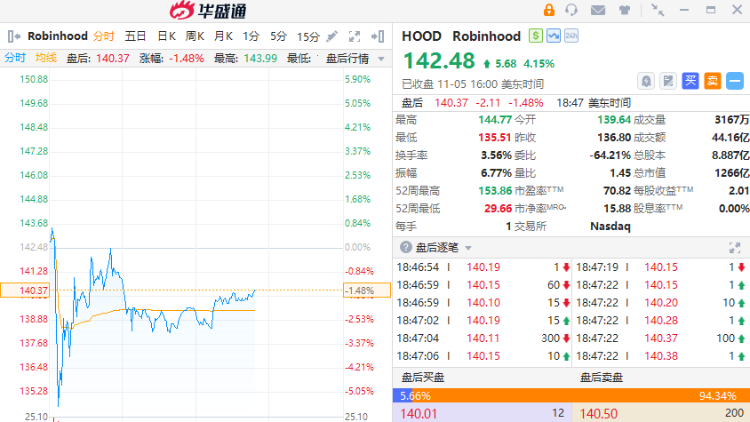Click the 52周最低 value 29.66
This screenshot has height=422, width=750.
[x=498, y=209]
